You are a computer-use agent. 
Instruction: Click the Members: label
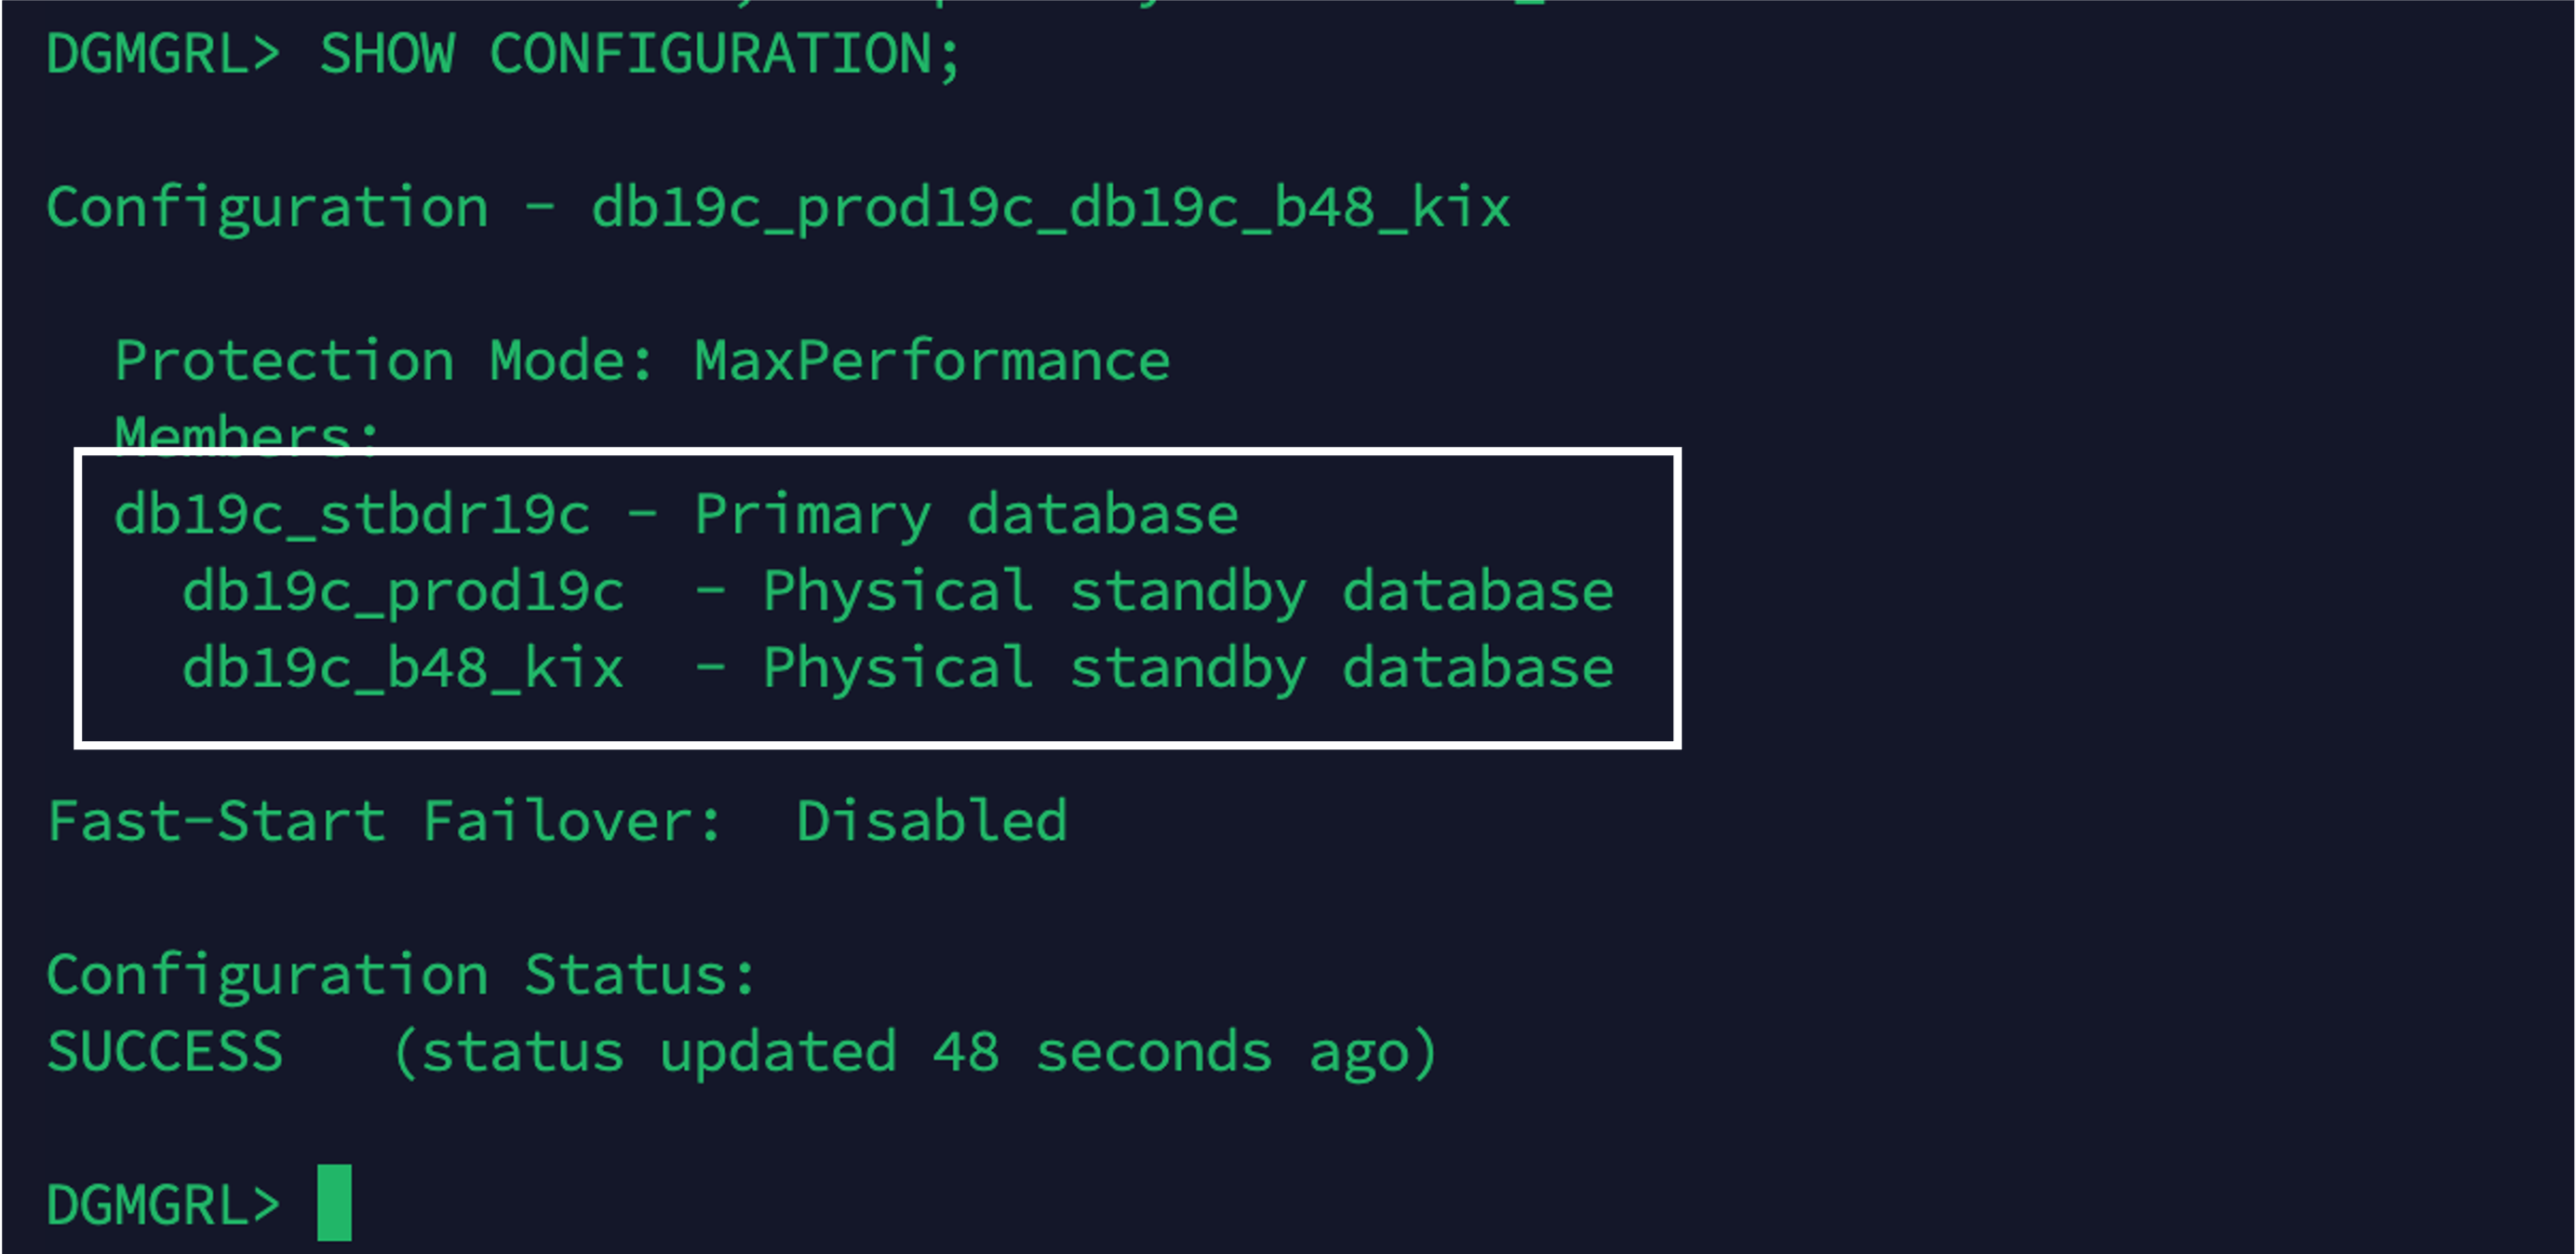point(247,434)
